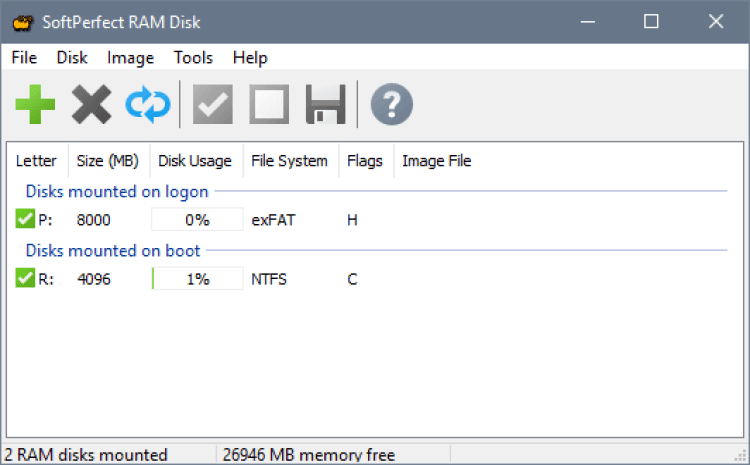Screen dimensions: 750x465
Task: Sort by the Size (MB) column header
Action: click(109, 160)
